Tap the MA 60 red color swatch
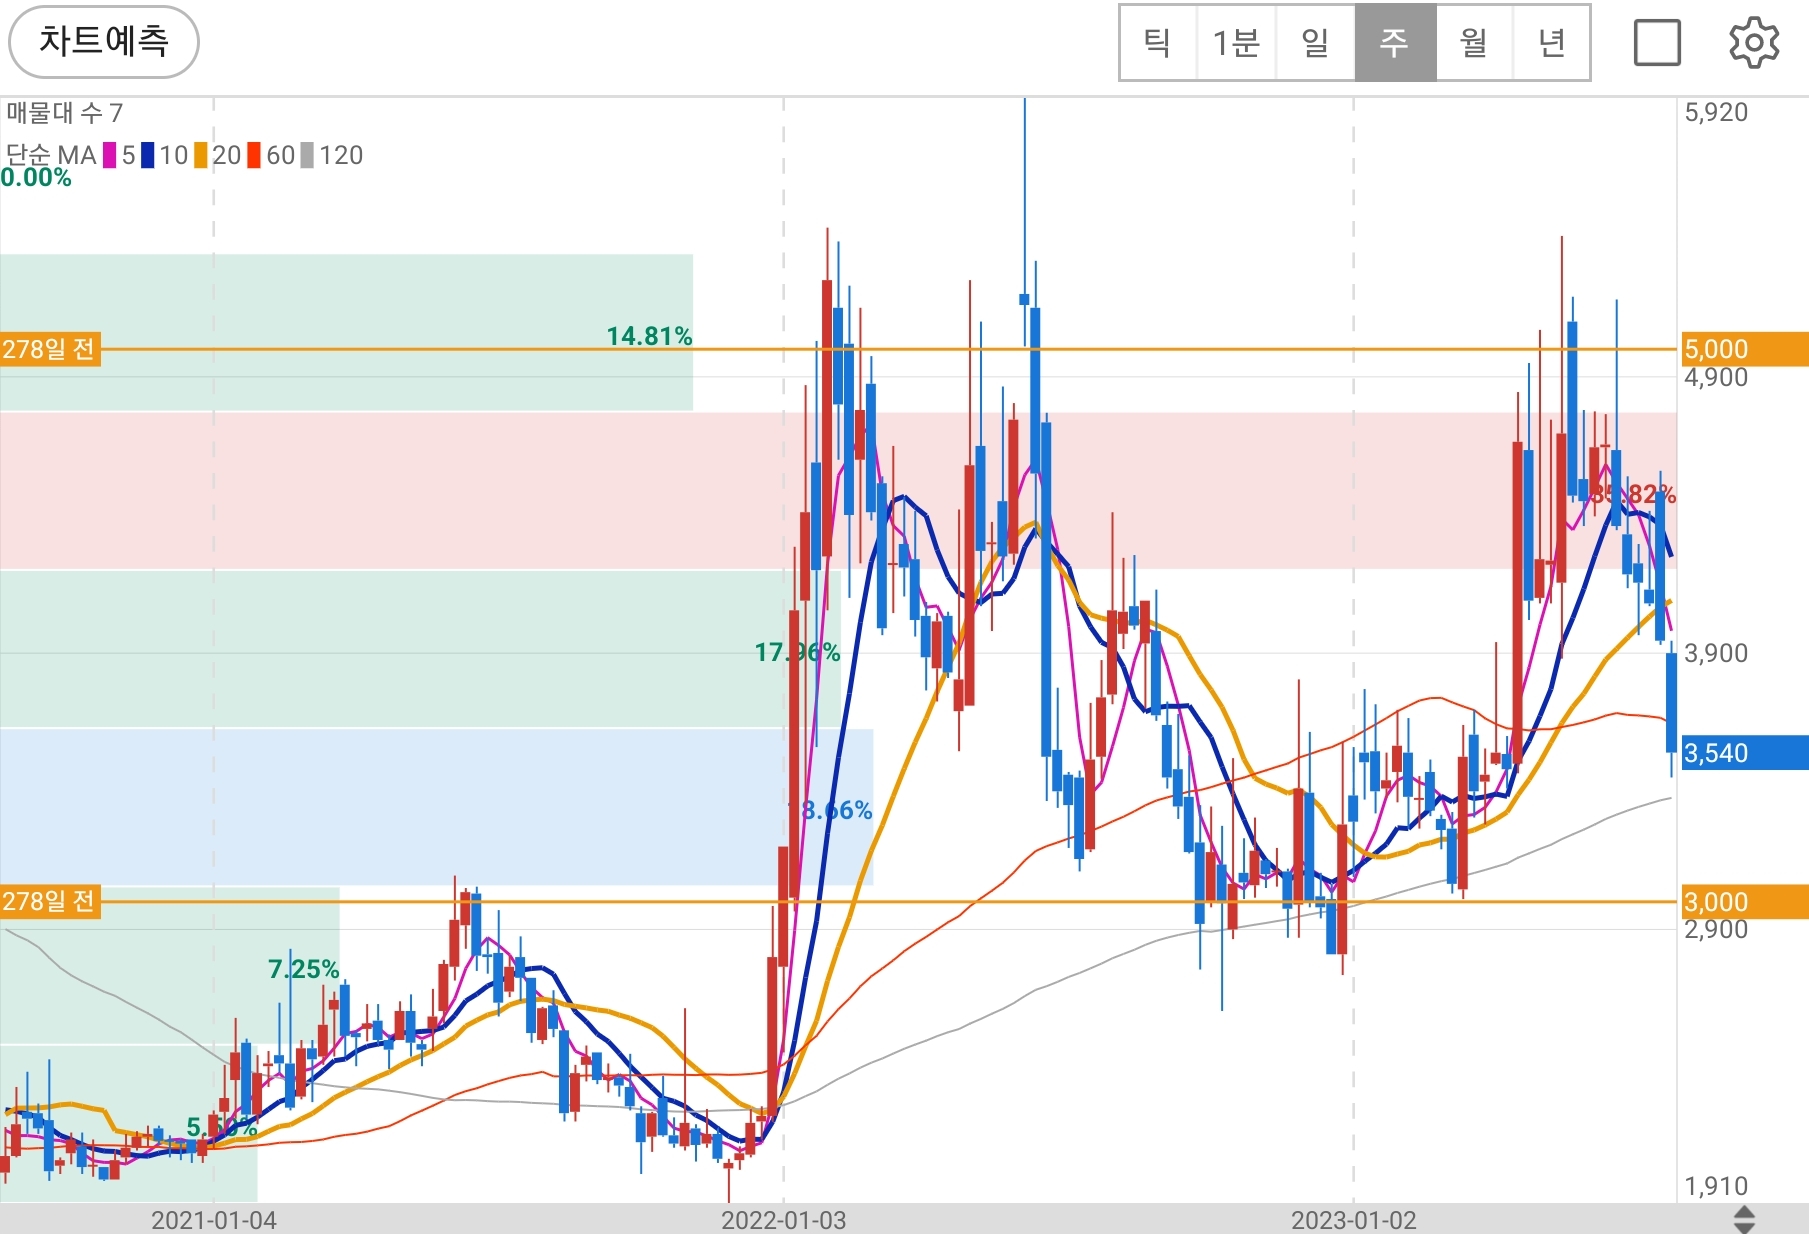 (x=254, y=156)
